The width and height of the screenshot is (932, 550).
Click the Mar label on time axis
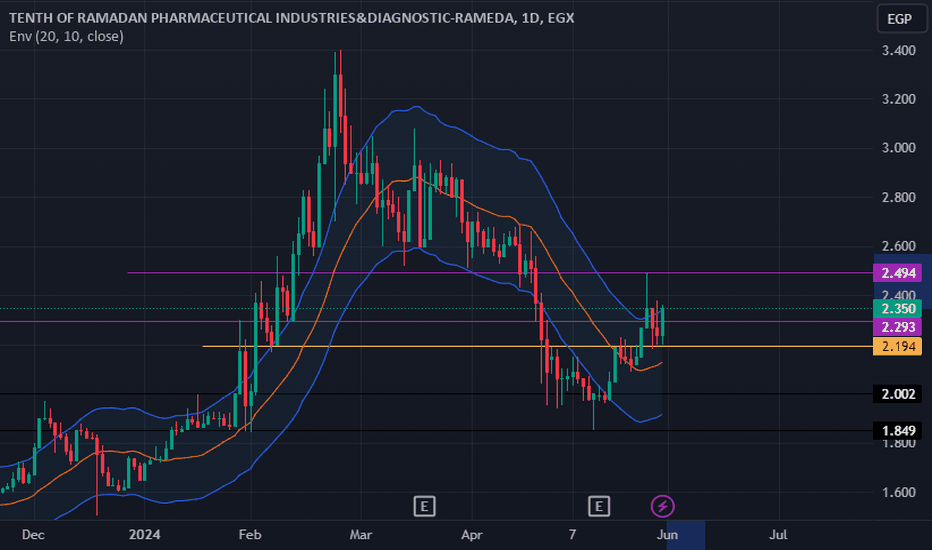[361, 535]
